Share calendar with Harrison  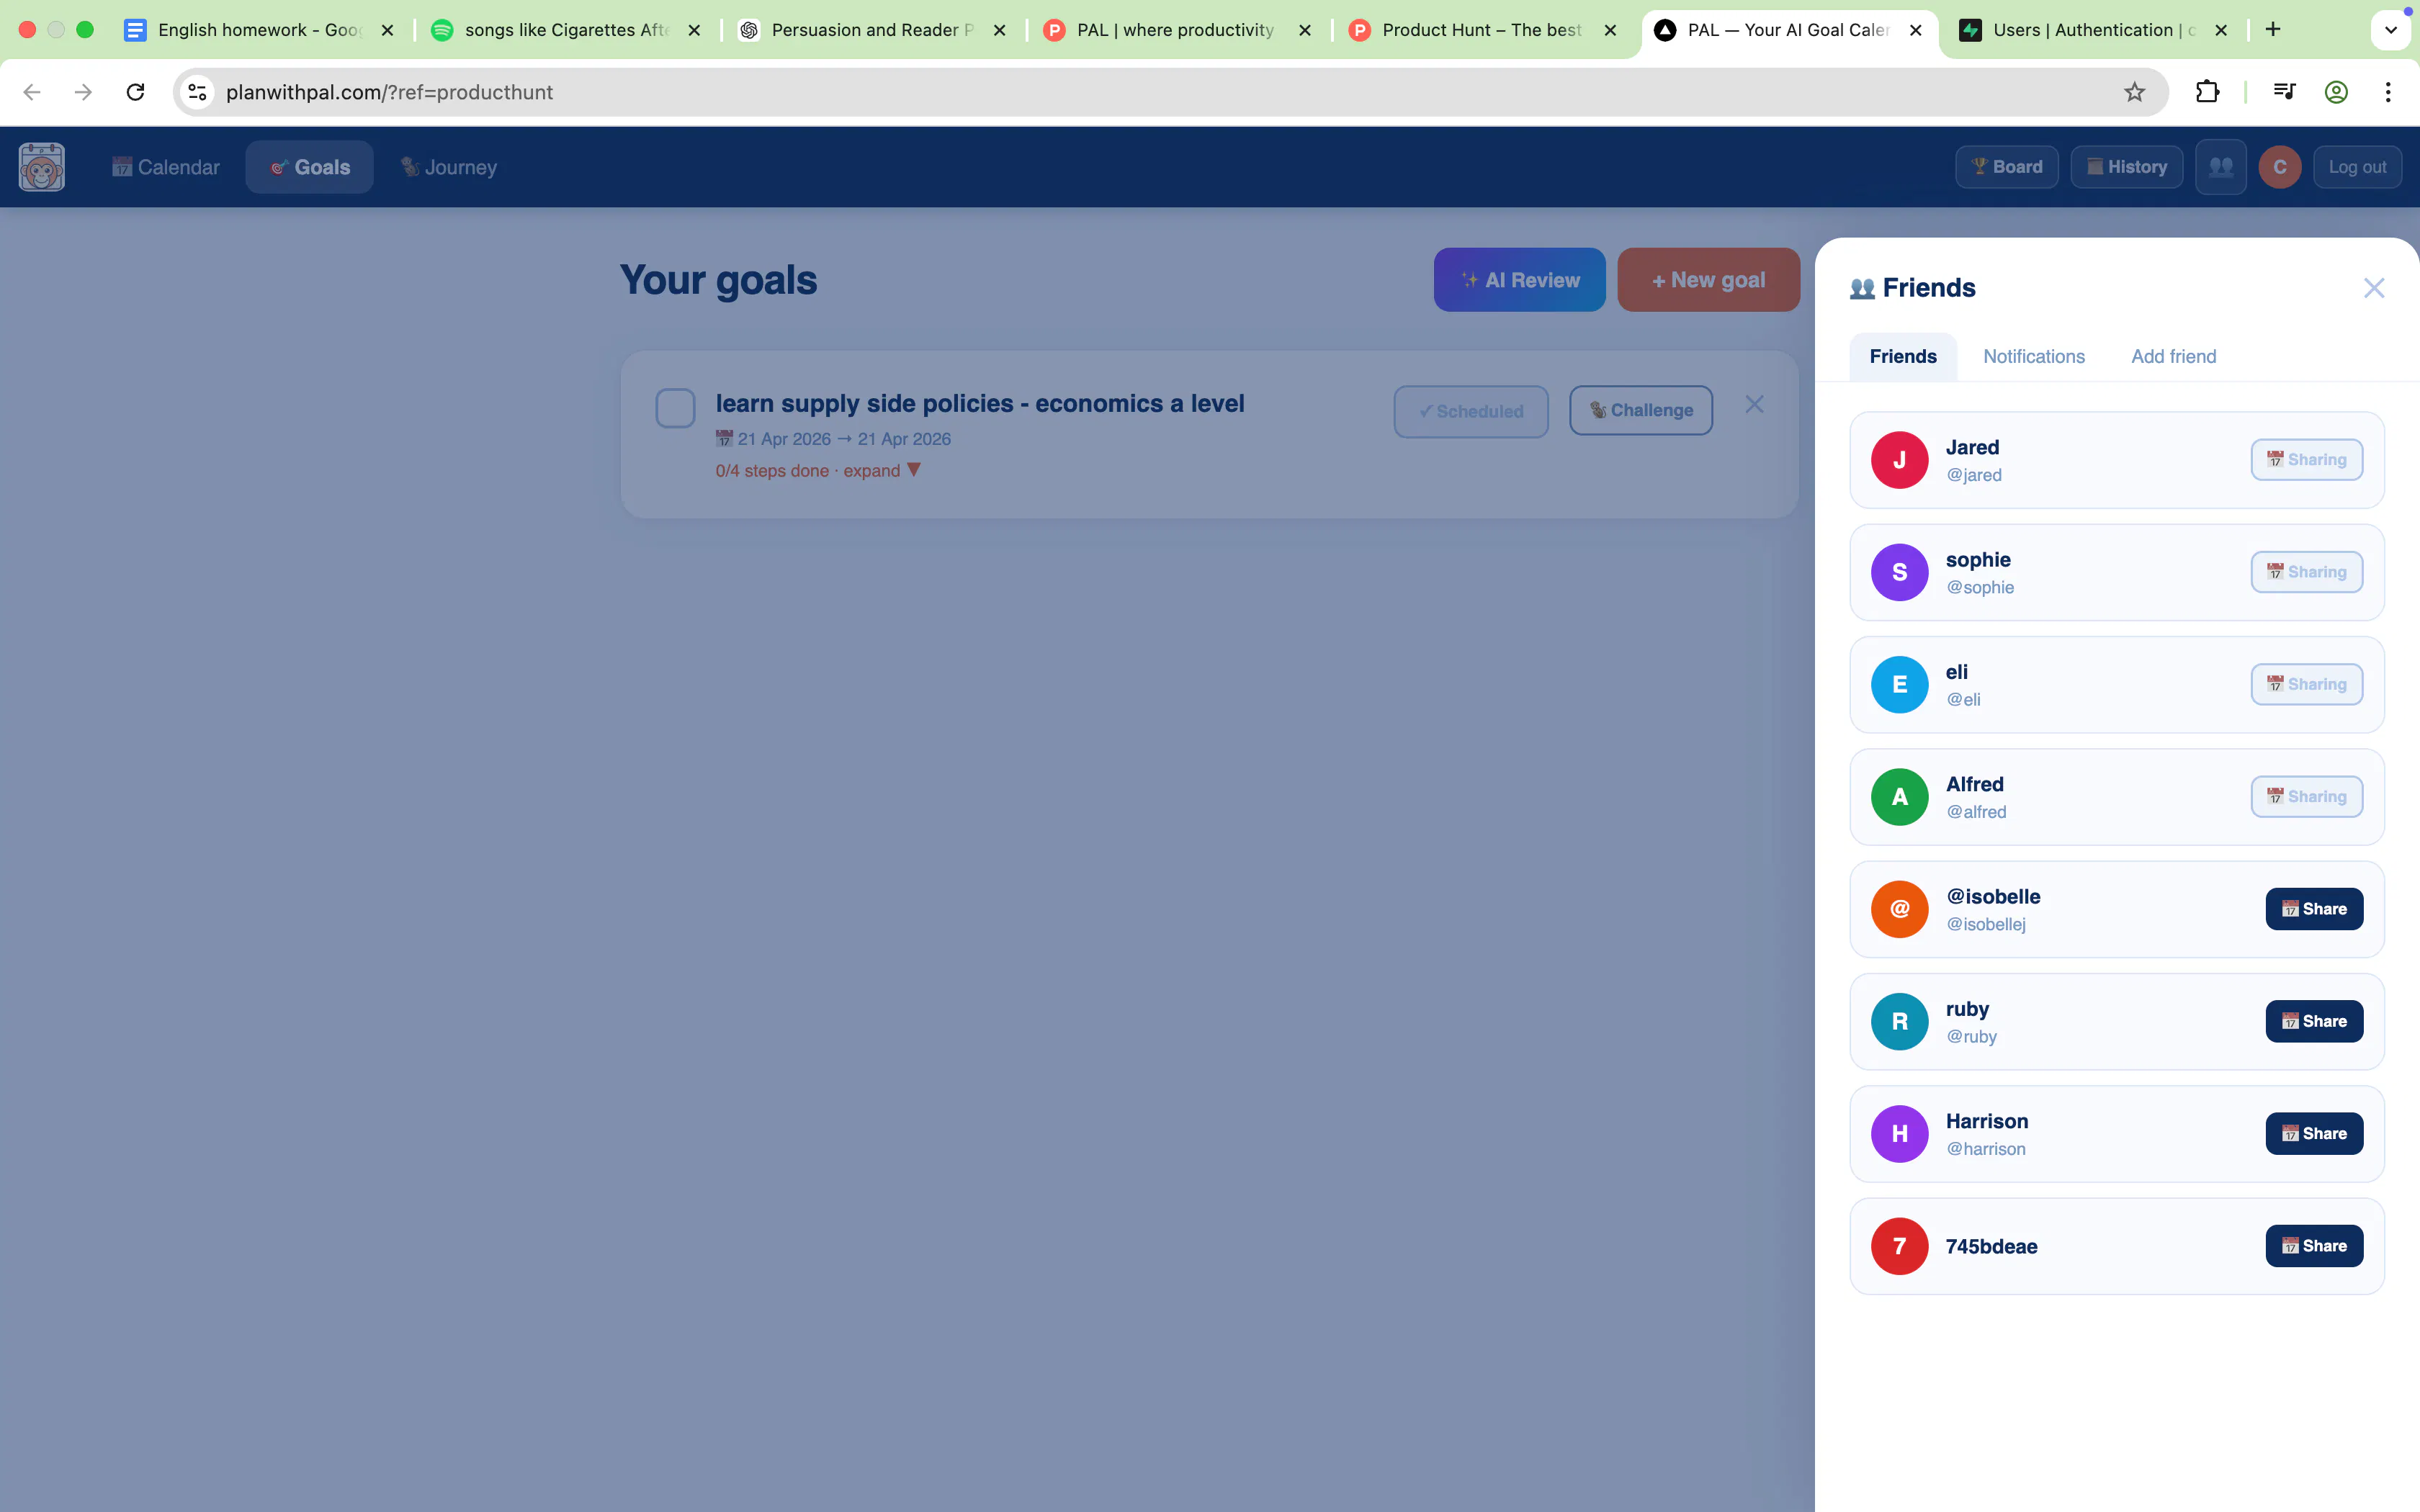(2314, 1134)
